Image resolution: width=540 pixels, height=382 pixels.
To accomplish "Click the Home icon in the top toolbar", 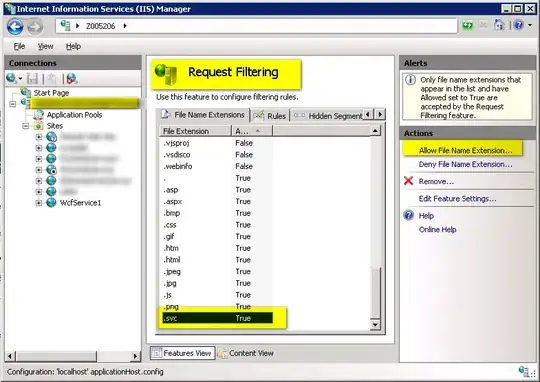I will (499, 25).
